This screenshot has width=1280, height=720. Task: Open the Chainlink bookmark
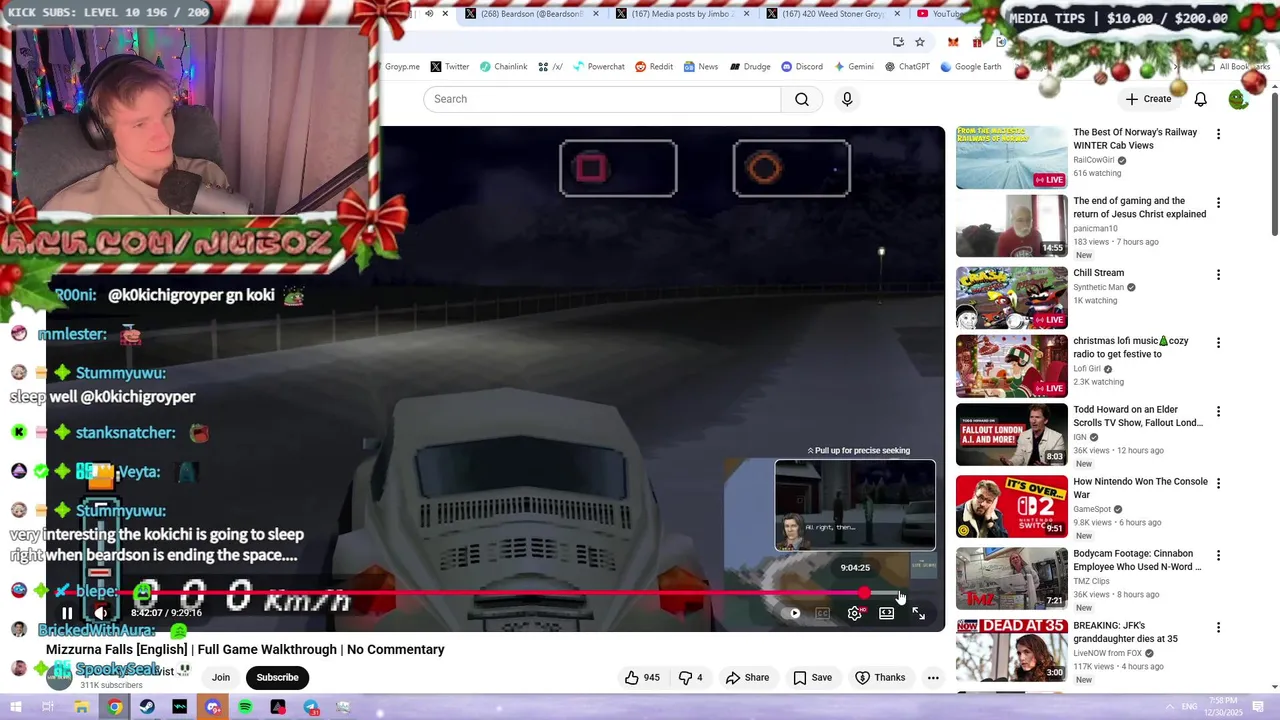pos(503,67)
